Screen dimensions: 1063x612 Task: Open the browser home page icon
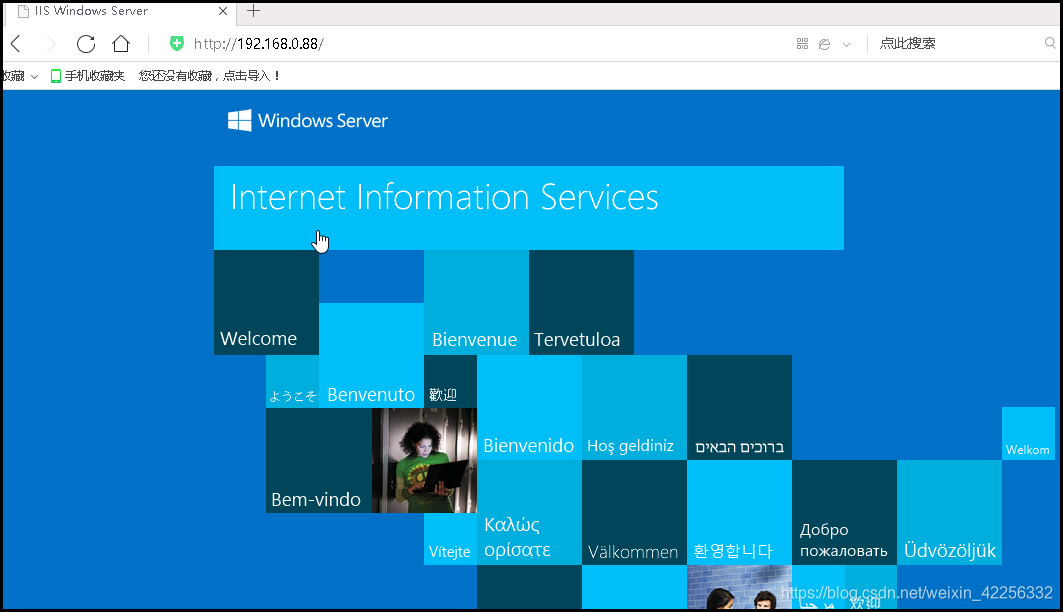click(x=121, y=44)
